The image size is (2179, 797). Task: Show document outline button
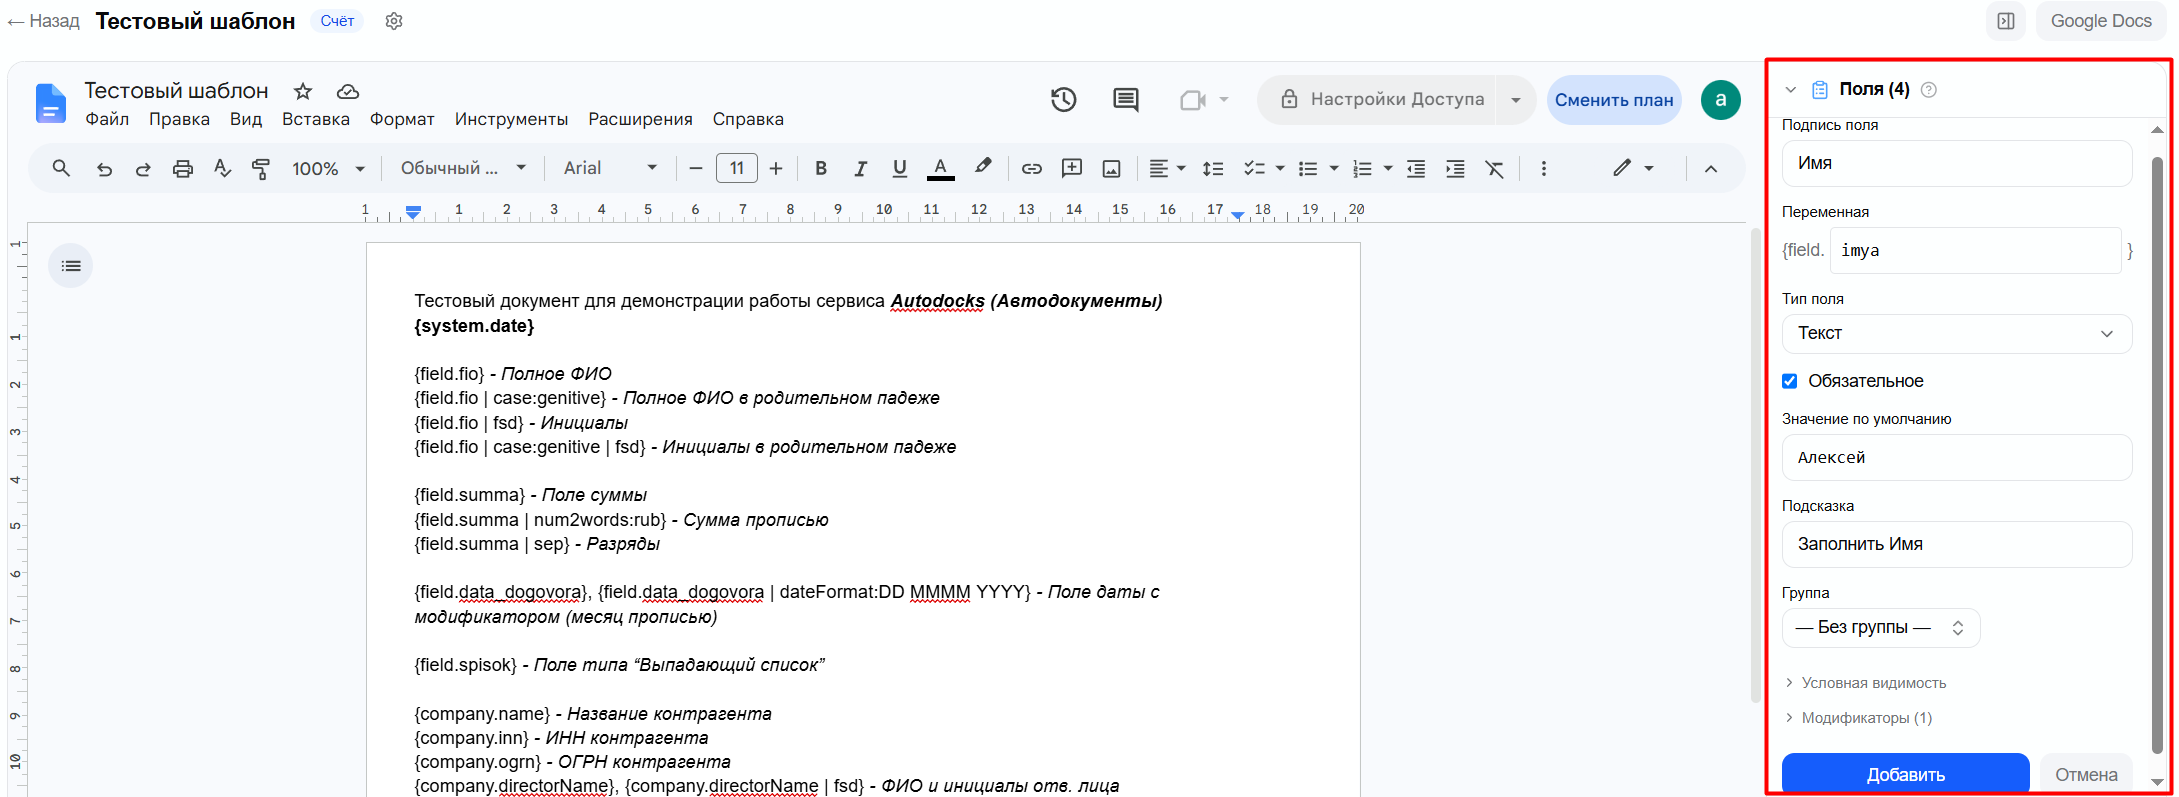point(71,266)
